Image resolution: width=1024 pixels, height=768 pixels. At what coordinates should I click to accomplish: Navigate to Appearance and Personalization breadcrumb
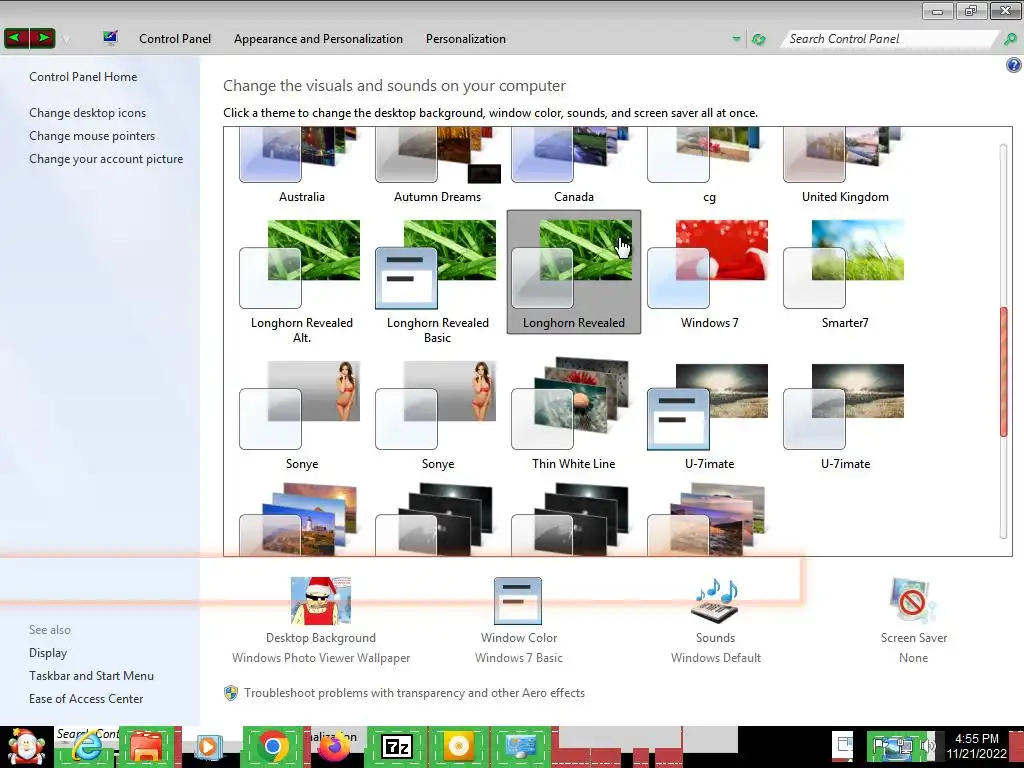pyautogui.click(x=318, y=39)
